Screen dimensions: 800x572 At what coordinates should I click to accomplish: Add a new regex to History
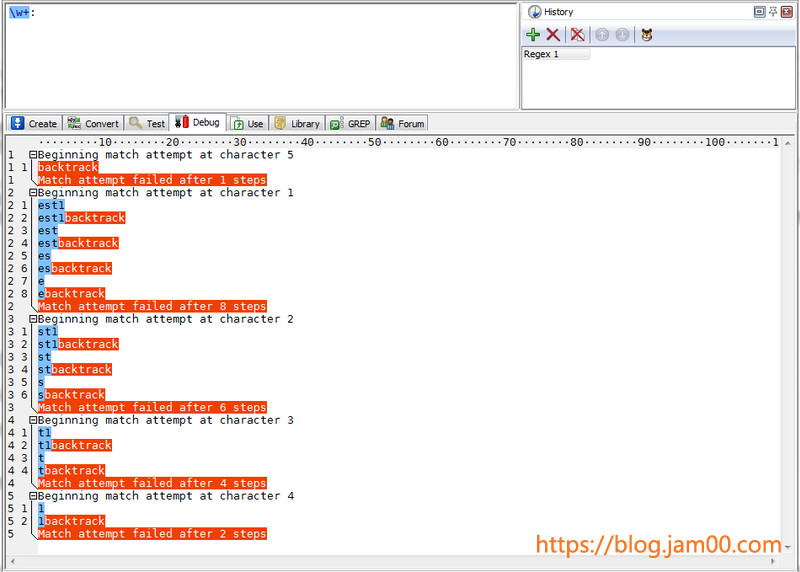(x=533, y=35)
